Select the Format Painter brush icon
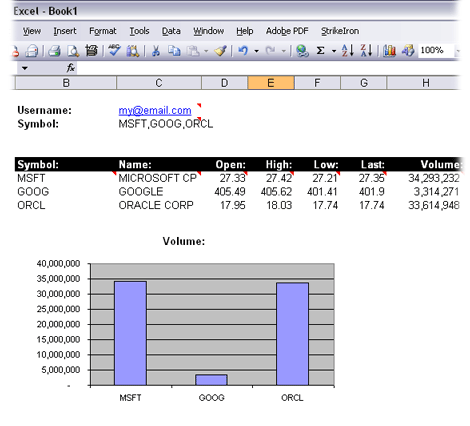This screenshot has height=426, width=470. coord(220,51)
